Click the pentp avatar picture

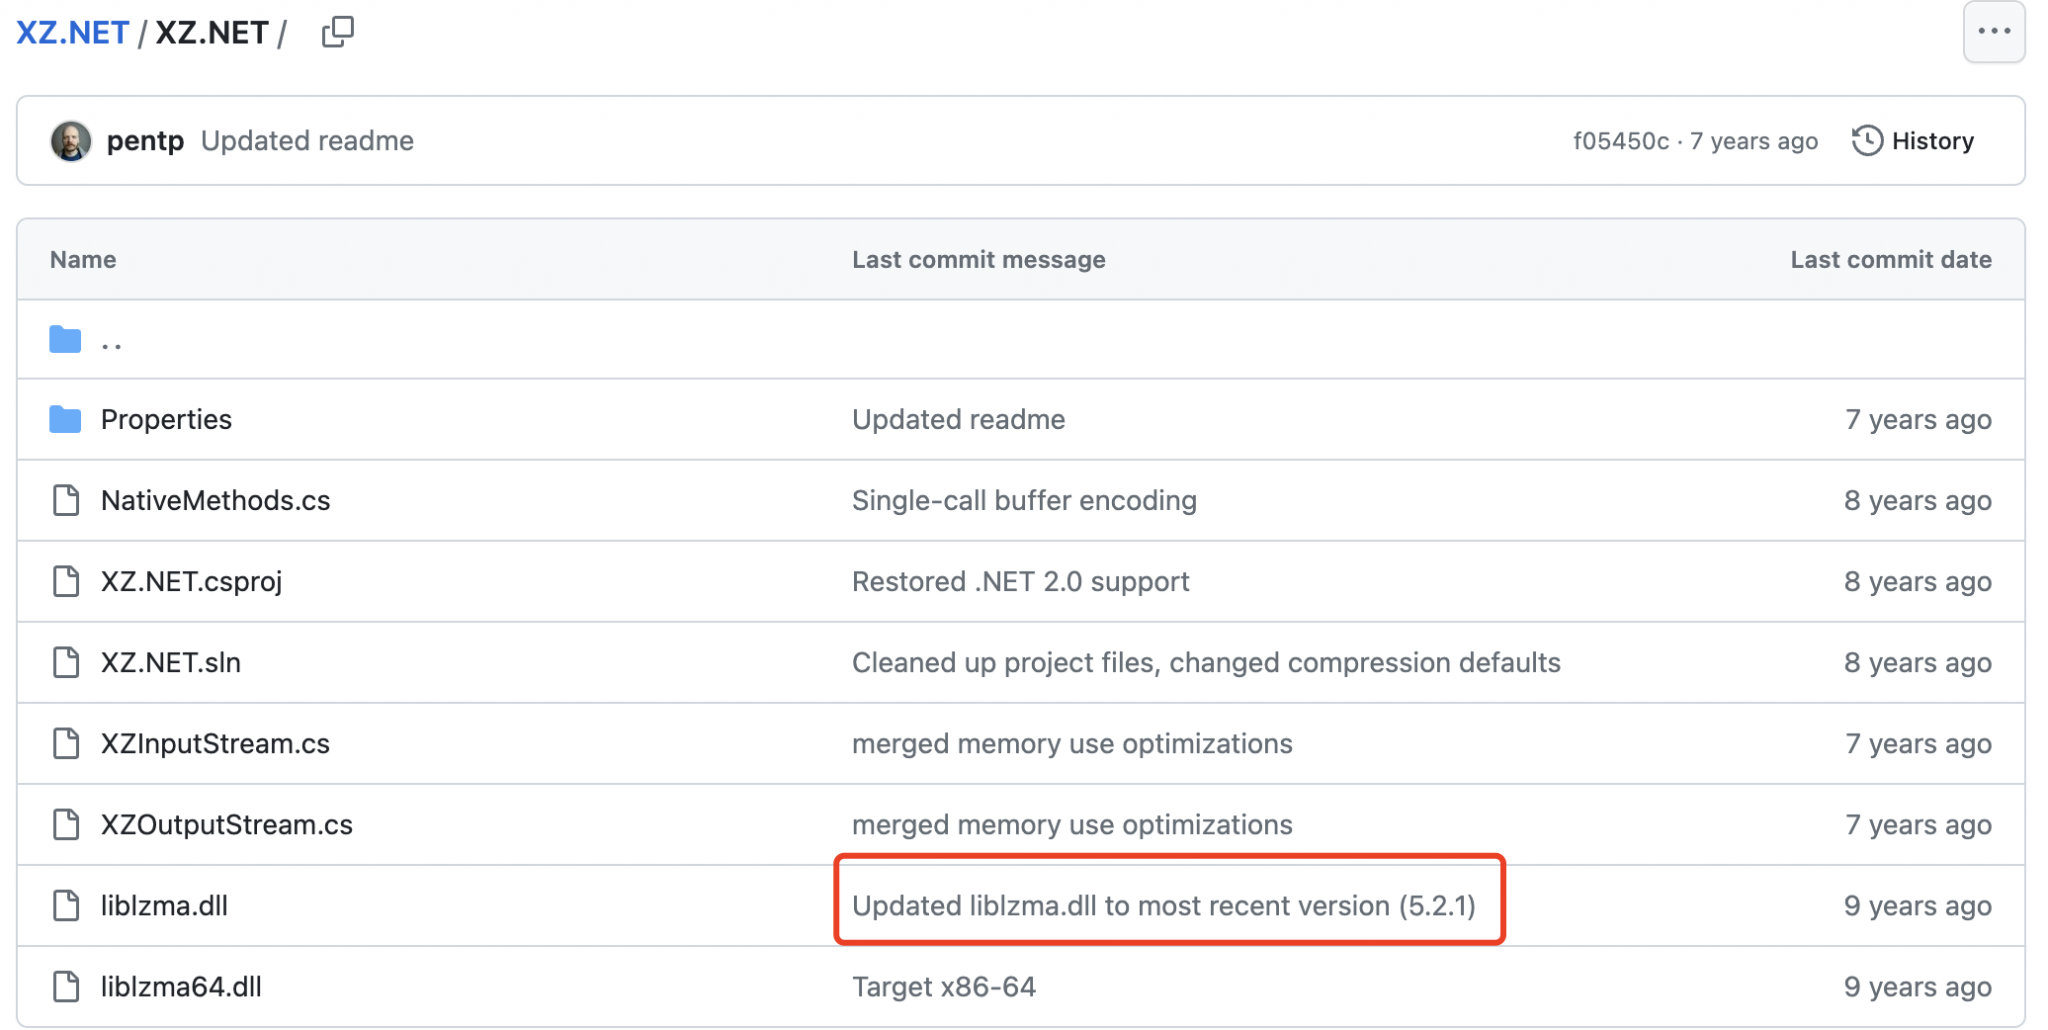(x=71, y=141)
